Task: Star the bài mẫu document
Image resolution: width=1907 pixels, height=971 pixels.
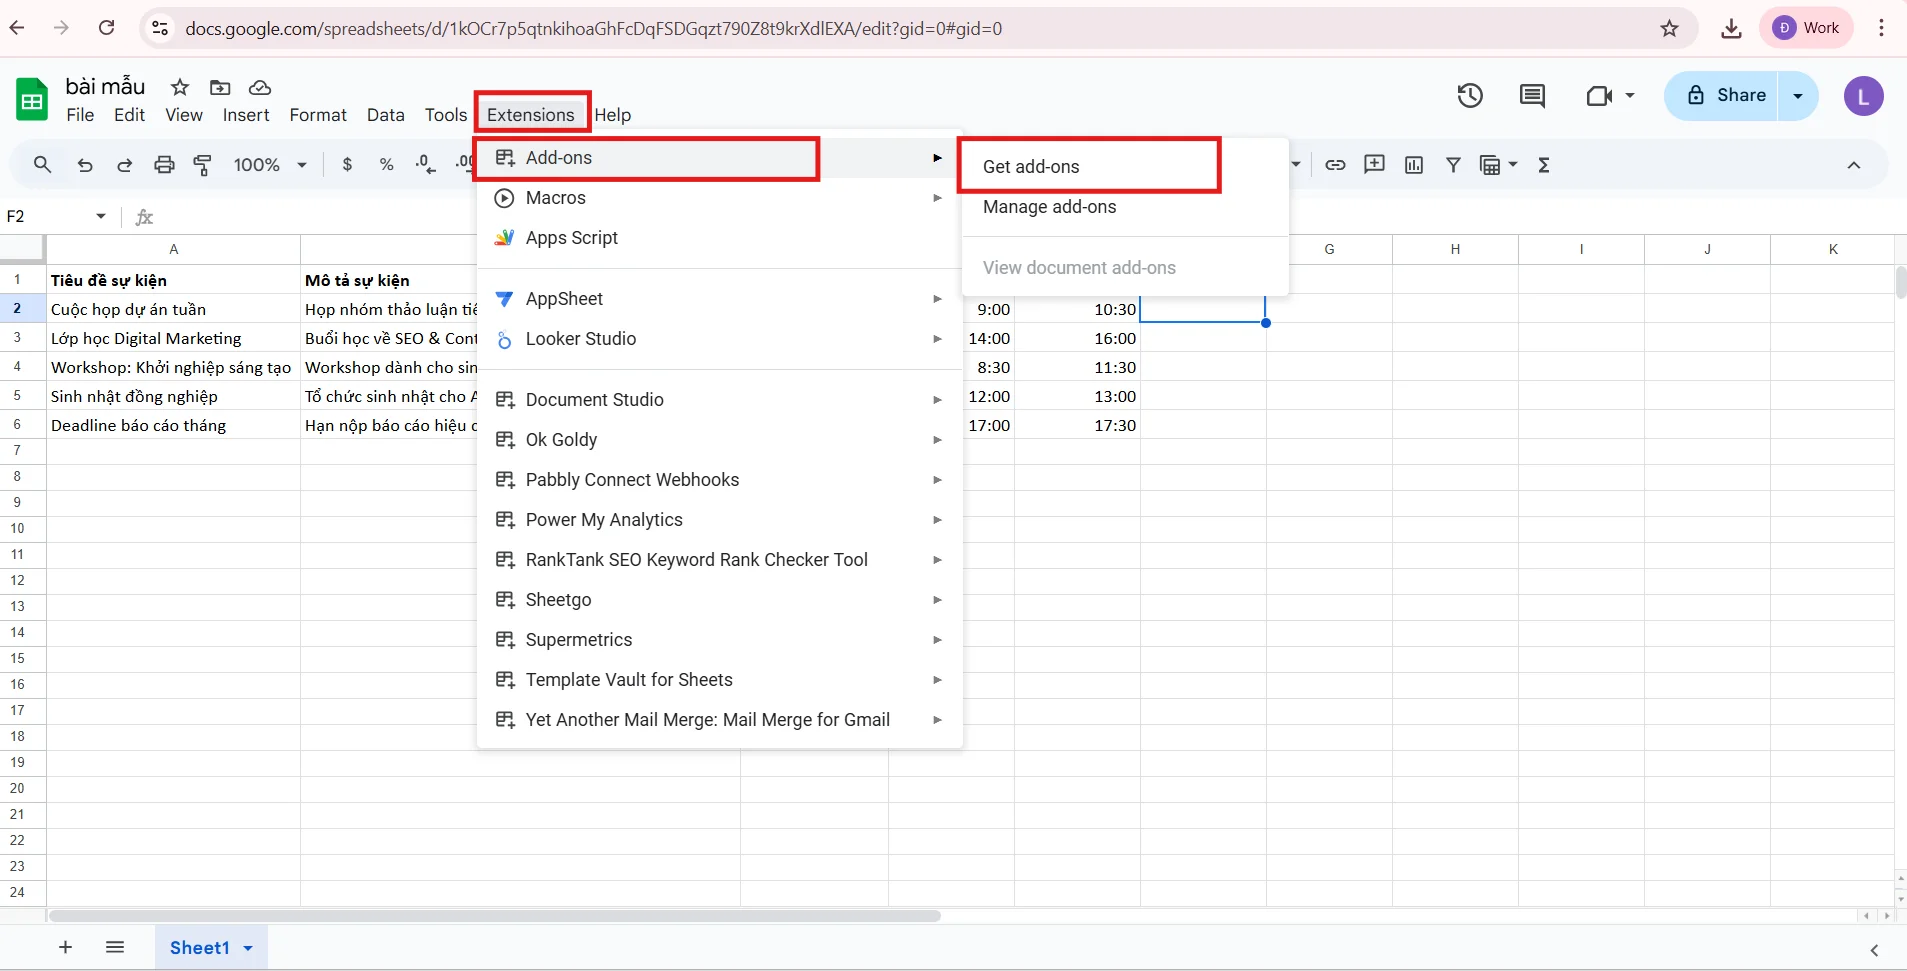Action: (x=180, y=87)
